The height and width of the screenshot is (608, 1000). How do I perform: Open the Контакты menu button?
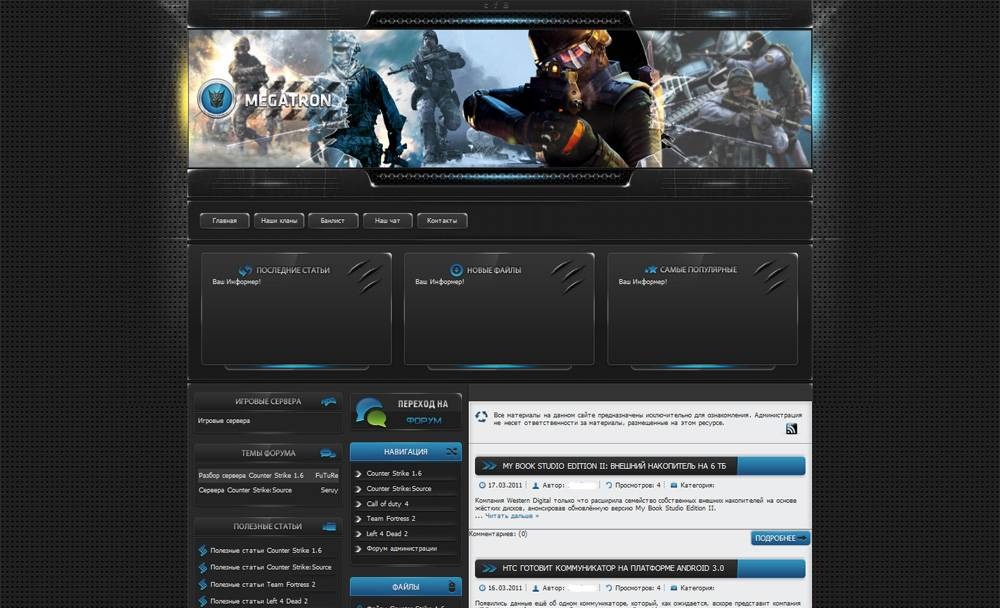point(442,221)
